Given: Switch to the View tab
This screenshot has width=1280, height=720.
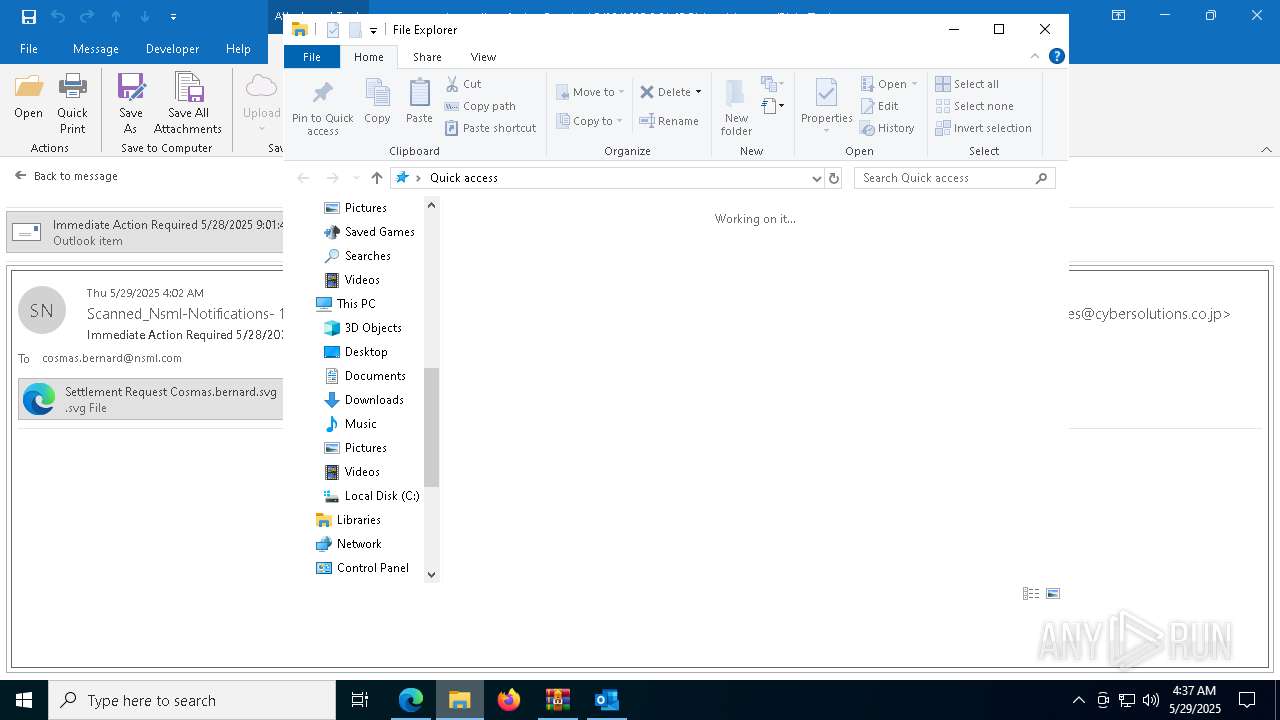Looking at the screenshot, I should click(x=483, y=57).
